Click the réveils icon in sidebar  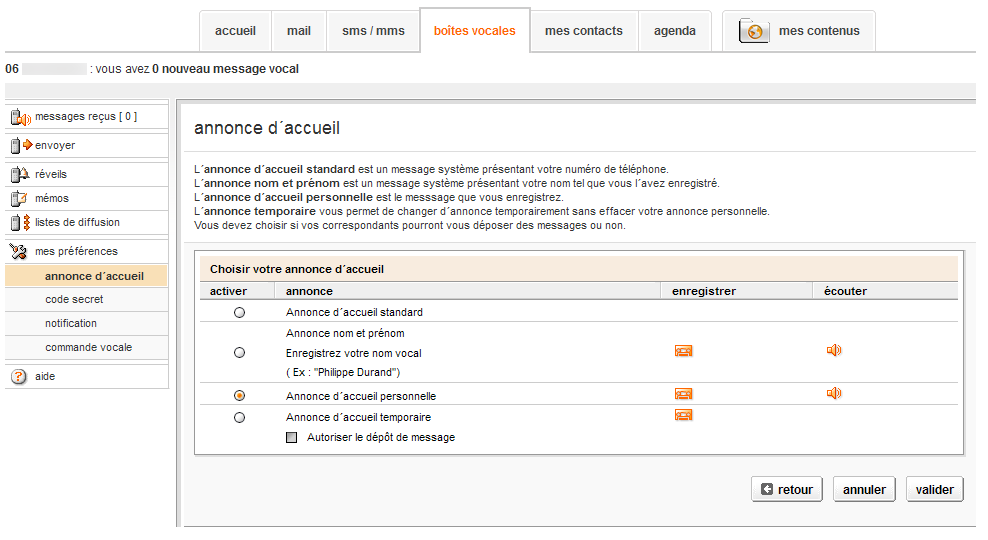20,175
